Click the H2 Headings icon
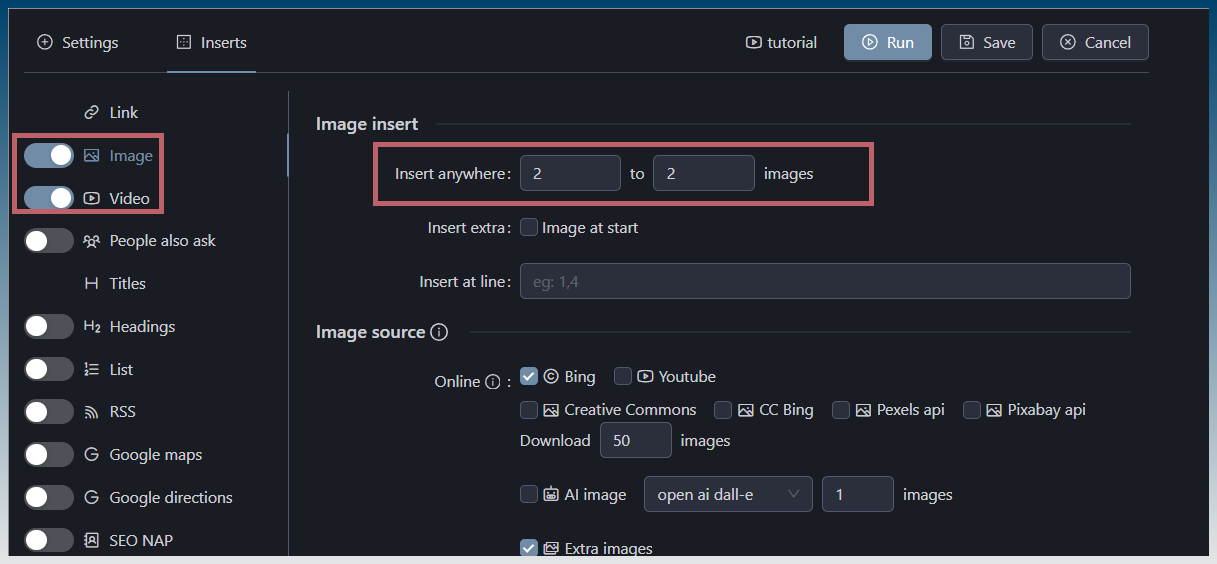Viewport: 1217px width, 564px height. click(92, 327)
